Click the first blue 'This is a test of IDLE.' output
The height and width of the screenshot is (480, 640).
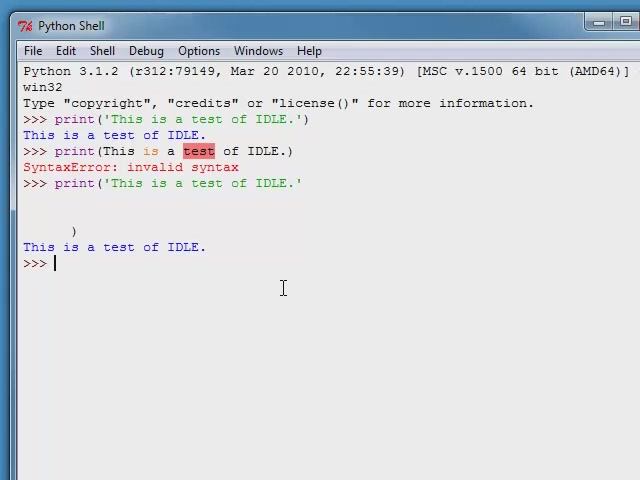coord(114,135)
